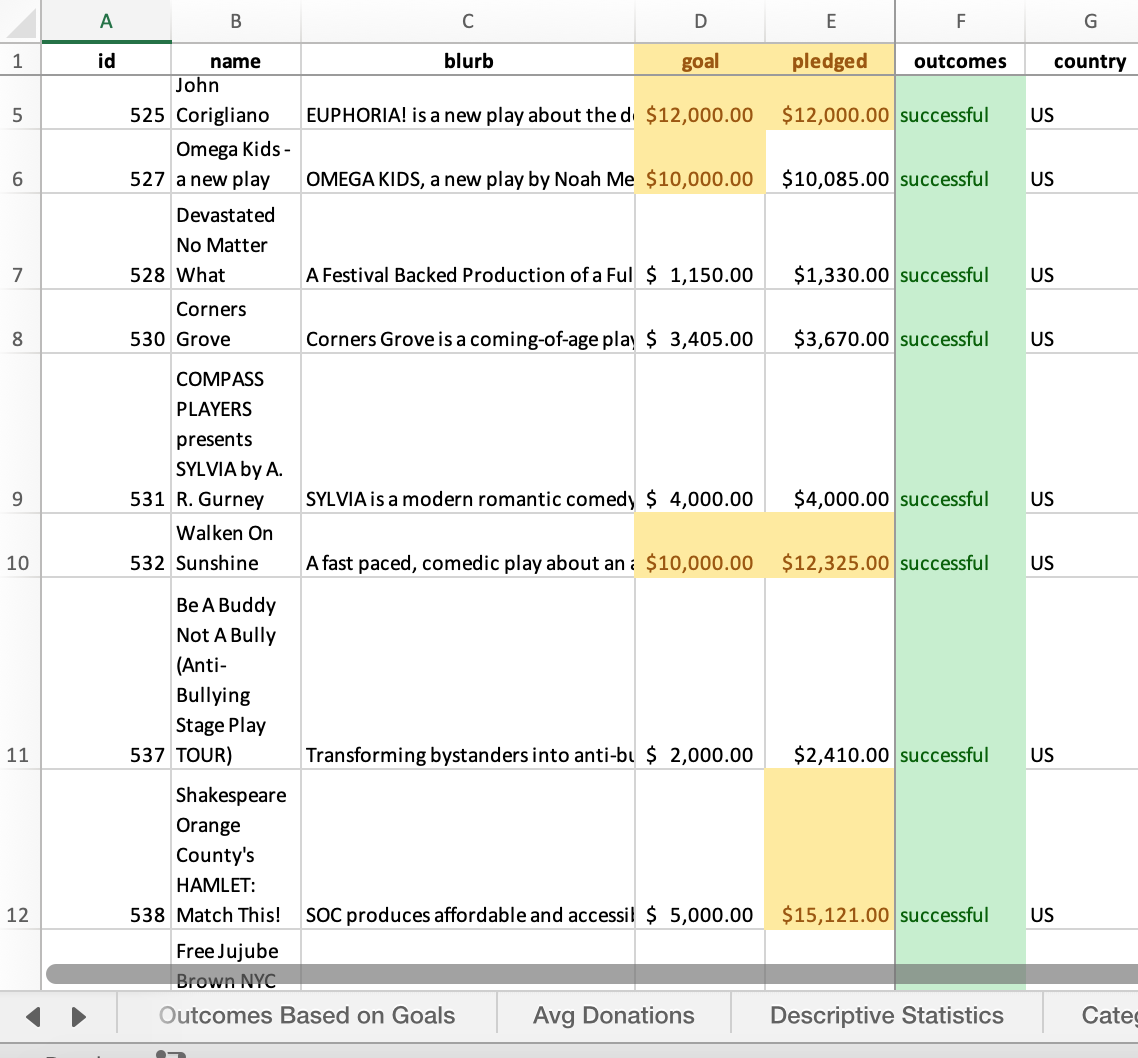Click the row 5 header
The image size is (1138, 1058).
(18, 115)
